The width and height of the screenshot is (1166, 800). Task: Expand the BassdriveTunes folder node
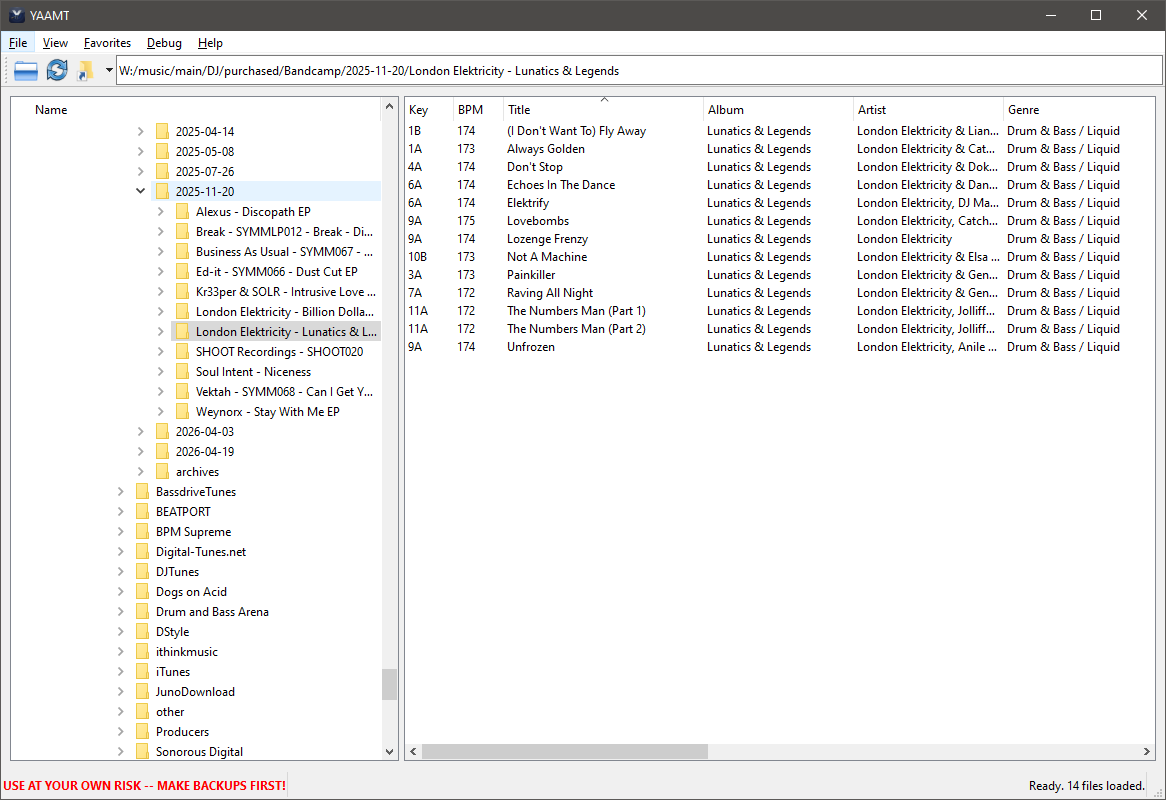[x=120, y=491]
